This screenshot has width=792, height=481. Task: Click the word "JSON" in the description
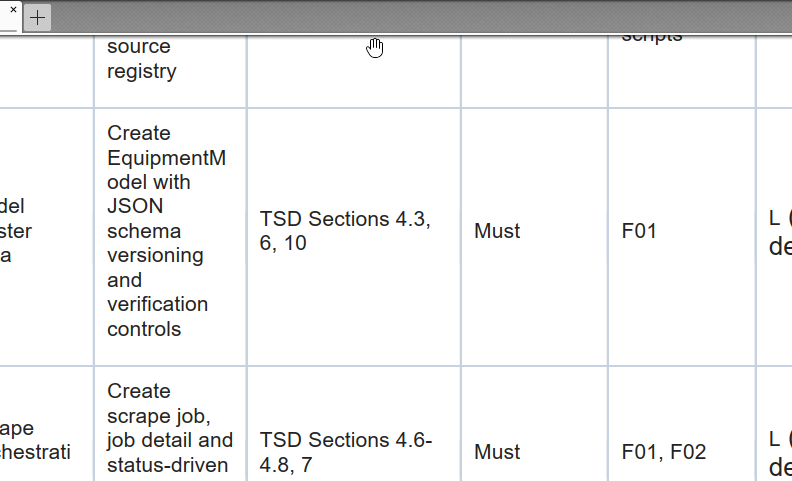pos(135,206)
